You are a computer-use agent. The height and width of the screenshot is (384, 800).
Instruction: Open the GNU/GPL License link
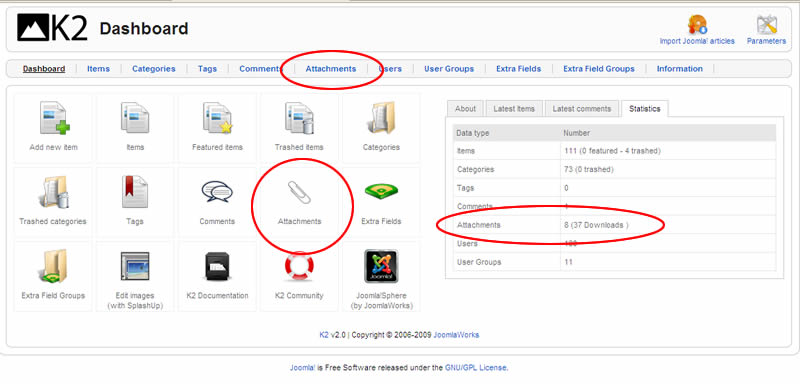click(x=476, y=367)
